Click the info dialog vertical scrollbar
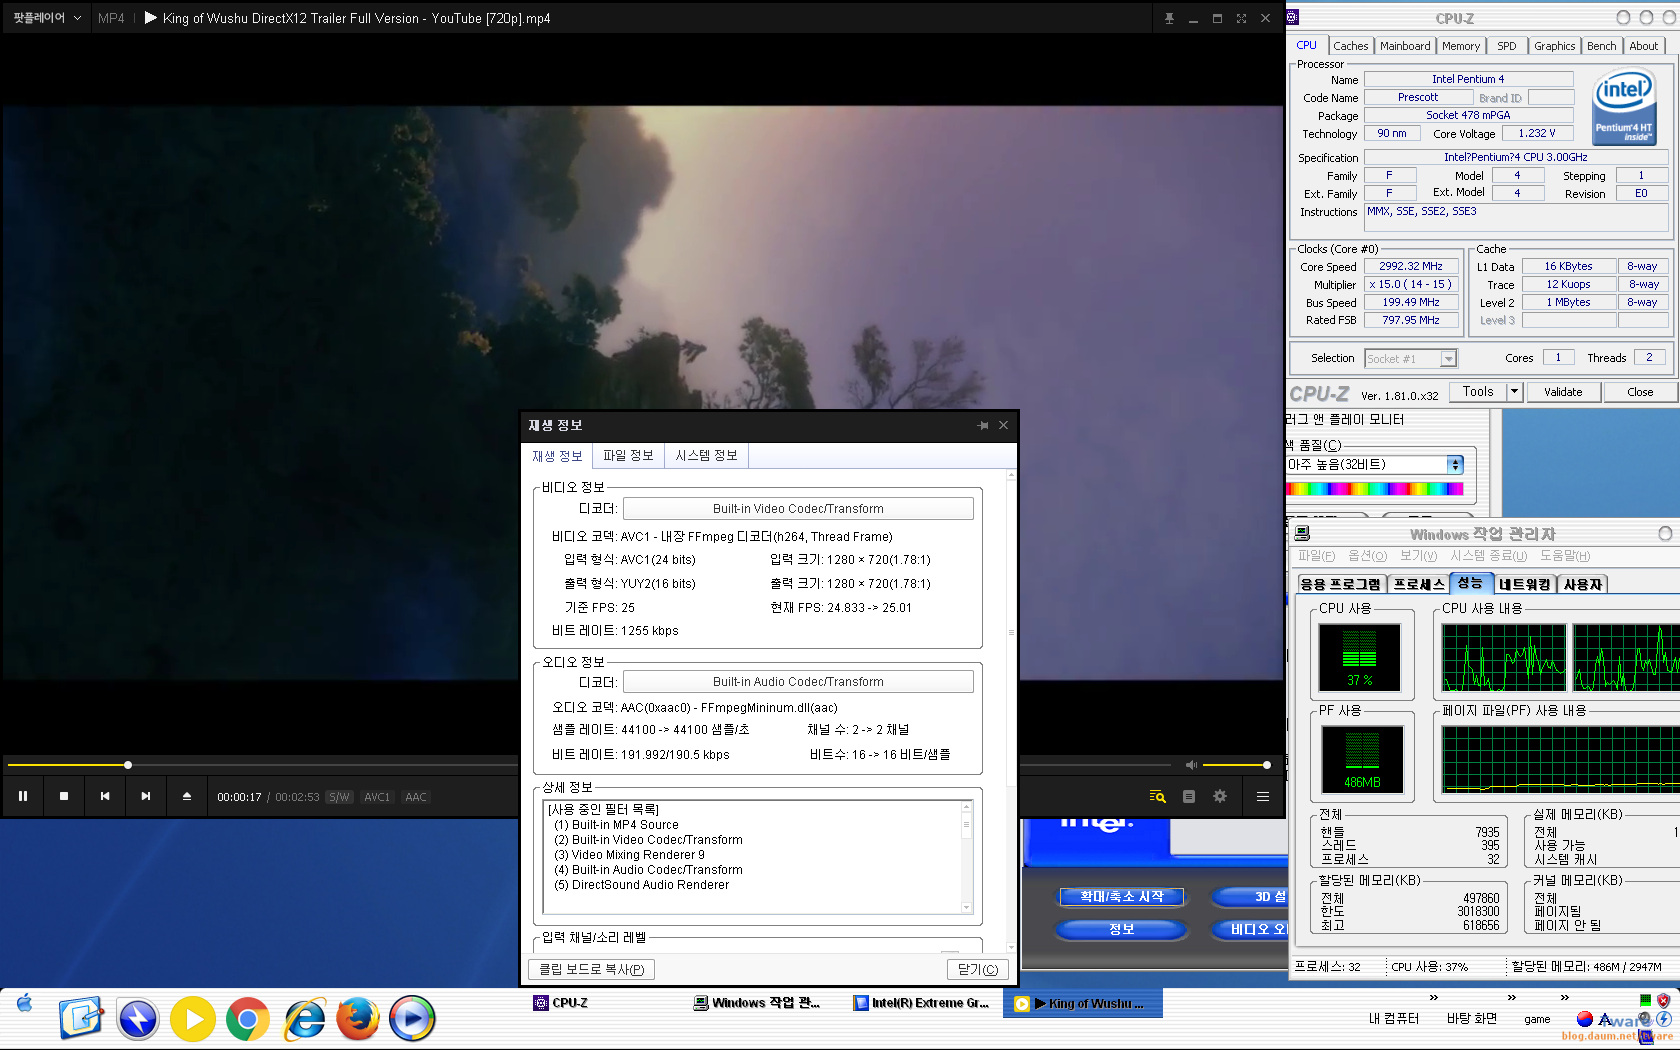 tap(1011, 710)
